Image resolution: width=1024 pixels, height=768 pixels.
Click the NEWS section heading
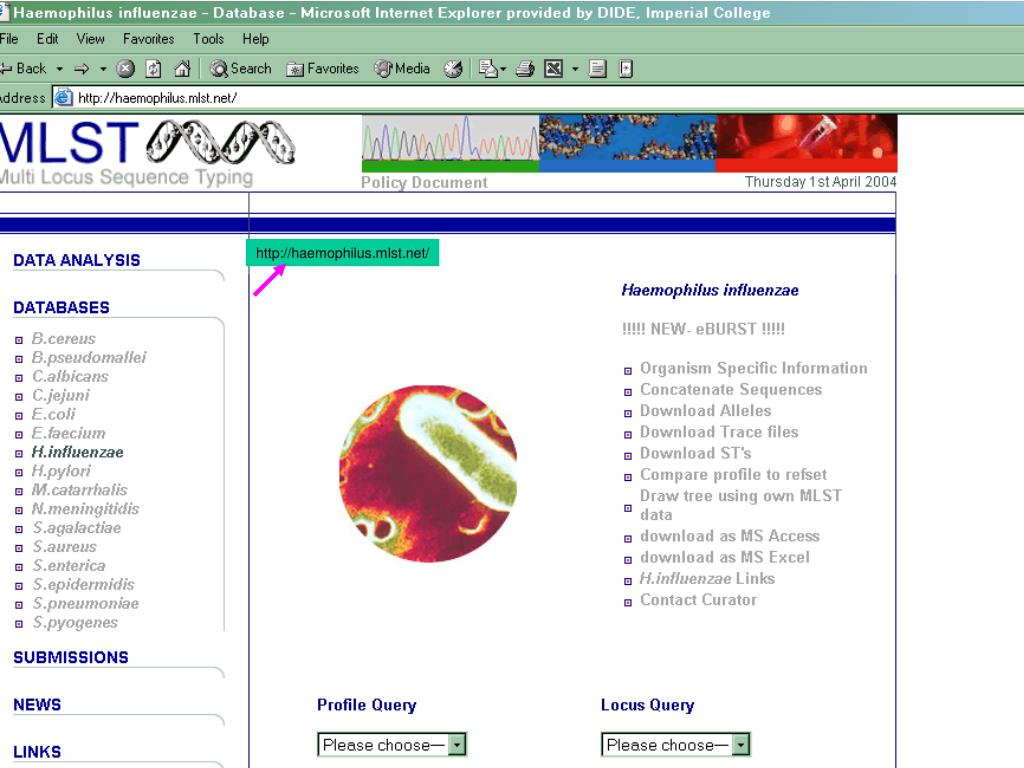click(x=37, y=705)
